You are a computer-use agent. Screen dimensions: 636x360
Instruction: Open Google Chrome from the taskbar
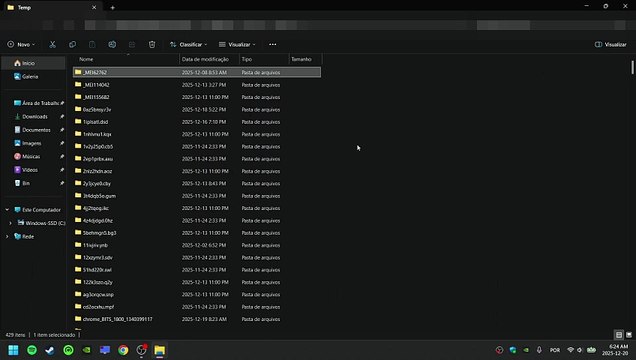tap(123, 350)
